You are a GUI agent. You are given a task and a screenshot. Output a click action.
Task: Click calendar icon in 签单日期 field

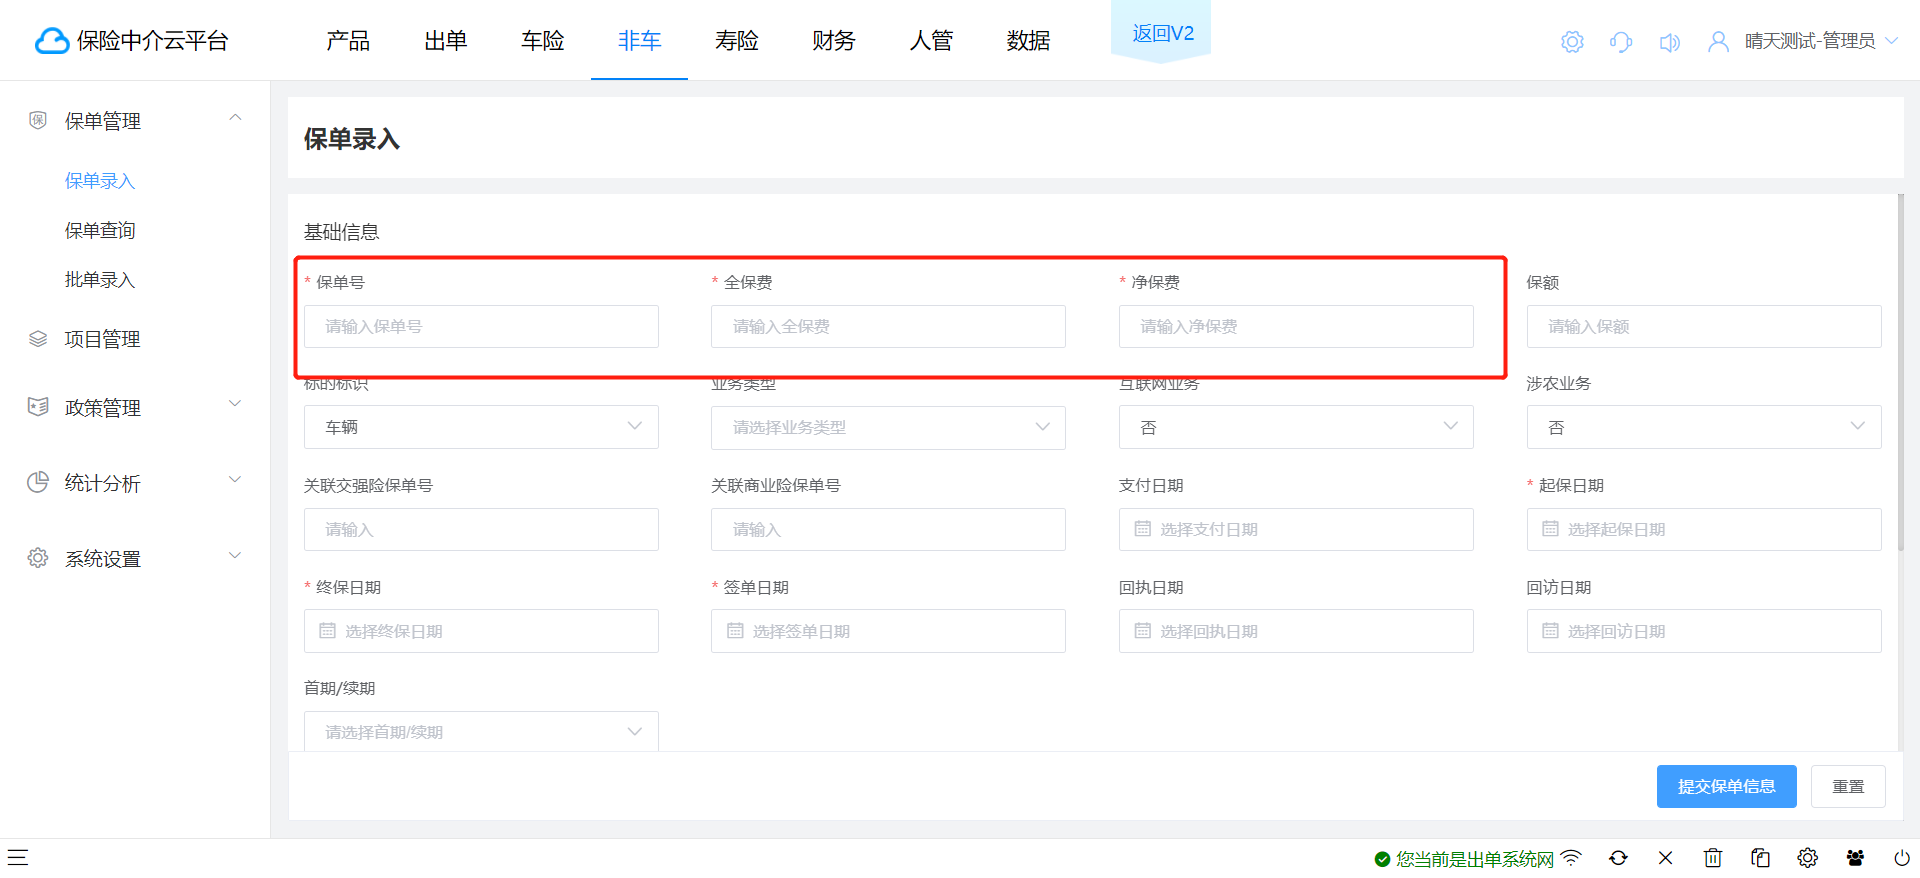[735, 631]
